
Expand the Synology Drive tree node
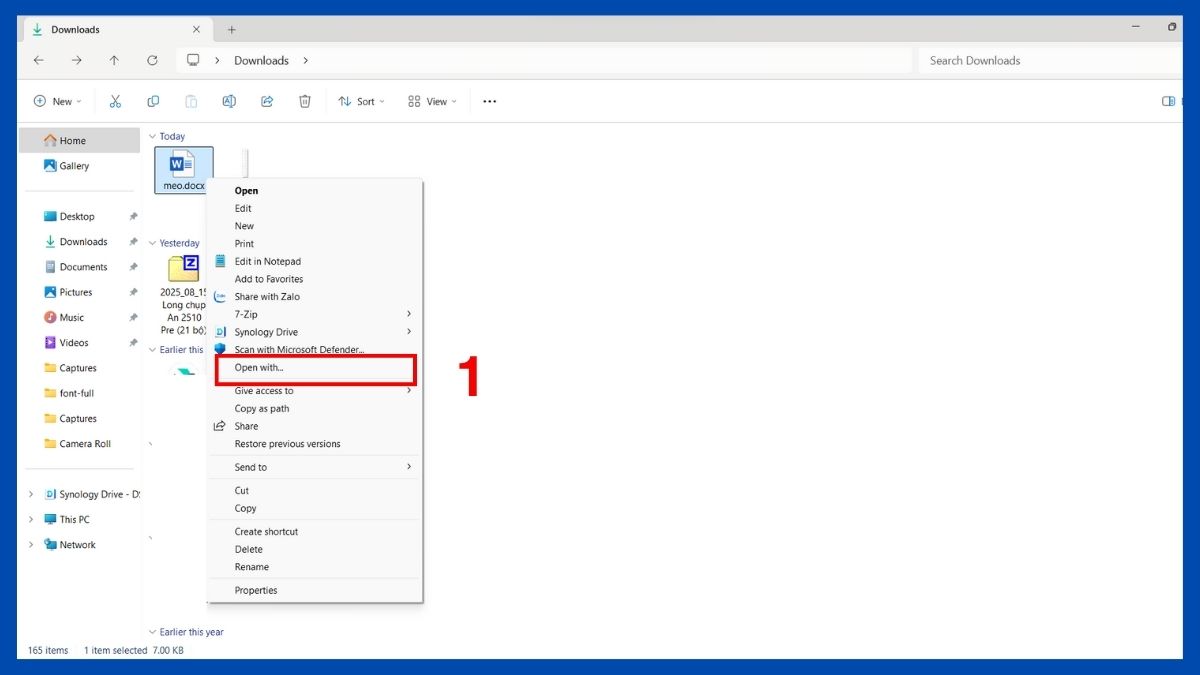tap(31, 494)
